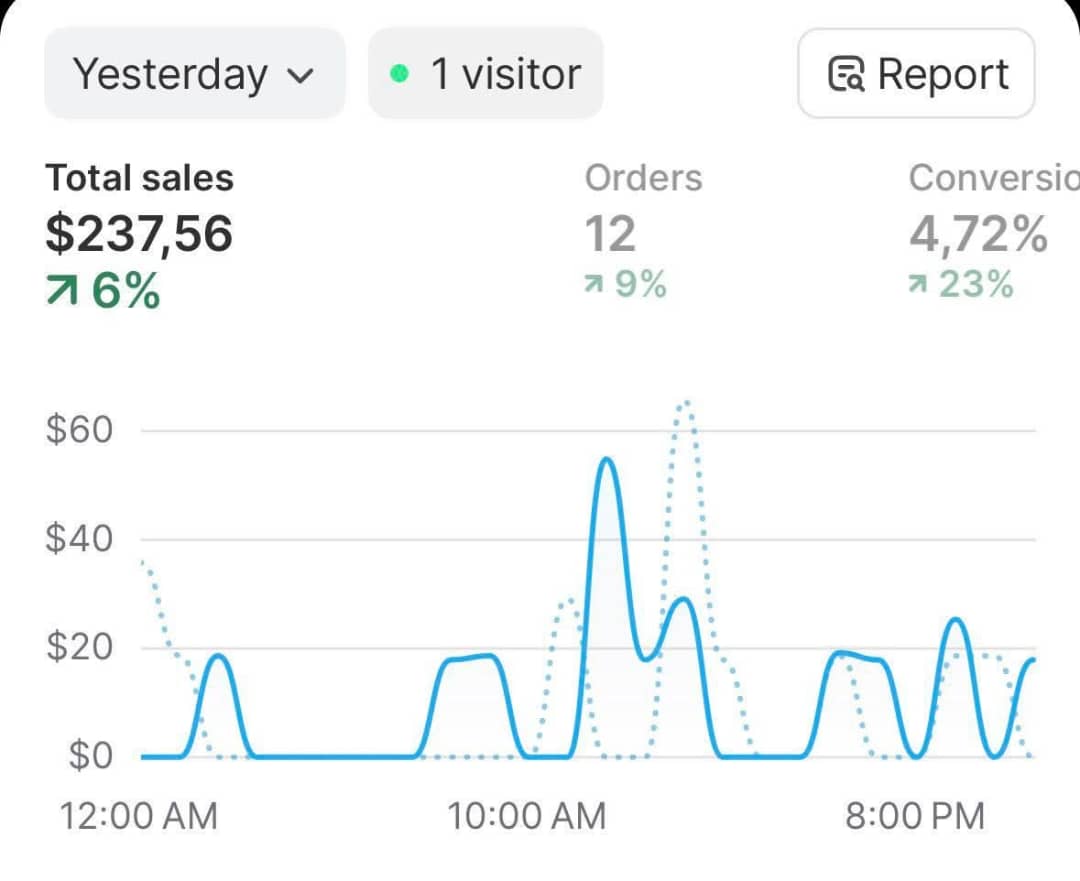Click the green live visitor dot
Screen dimensions: 1080x881
pos(399,74)
